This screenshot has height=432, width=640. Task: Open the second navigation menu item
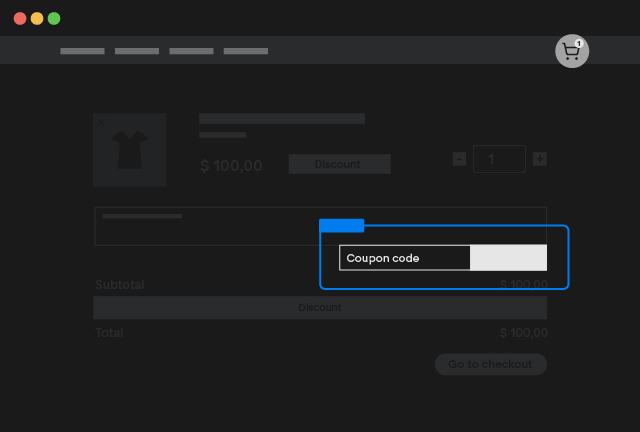pyautogui.click(x=137, y=50)
